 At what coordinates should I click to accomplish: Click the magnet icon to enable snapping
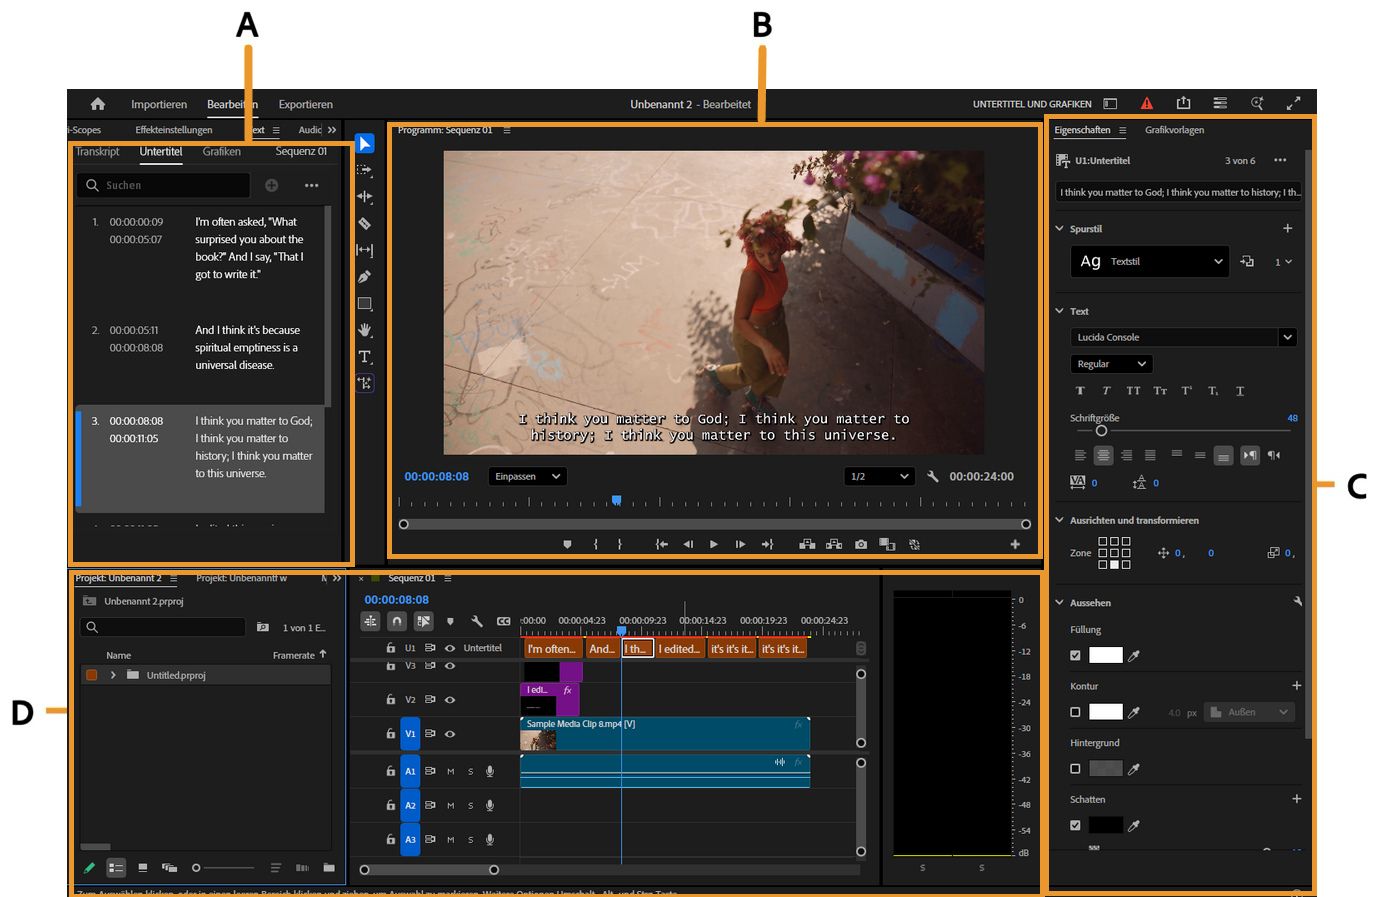(x=395, y=621)
